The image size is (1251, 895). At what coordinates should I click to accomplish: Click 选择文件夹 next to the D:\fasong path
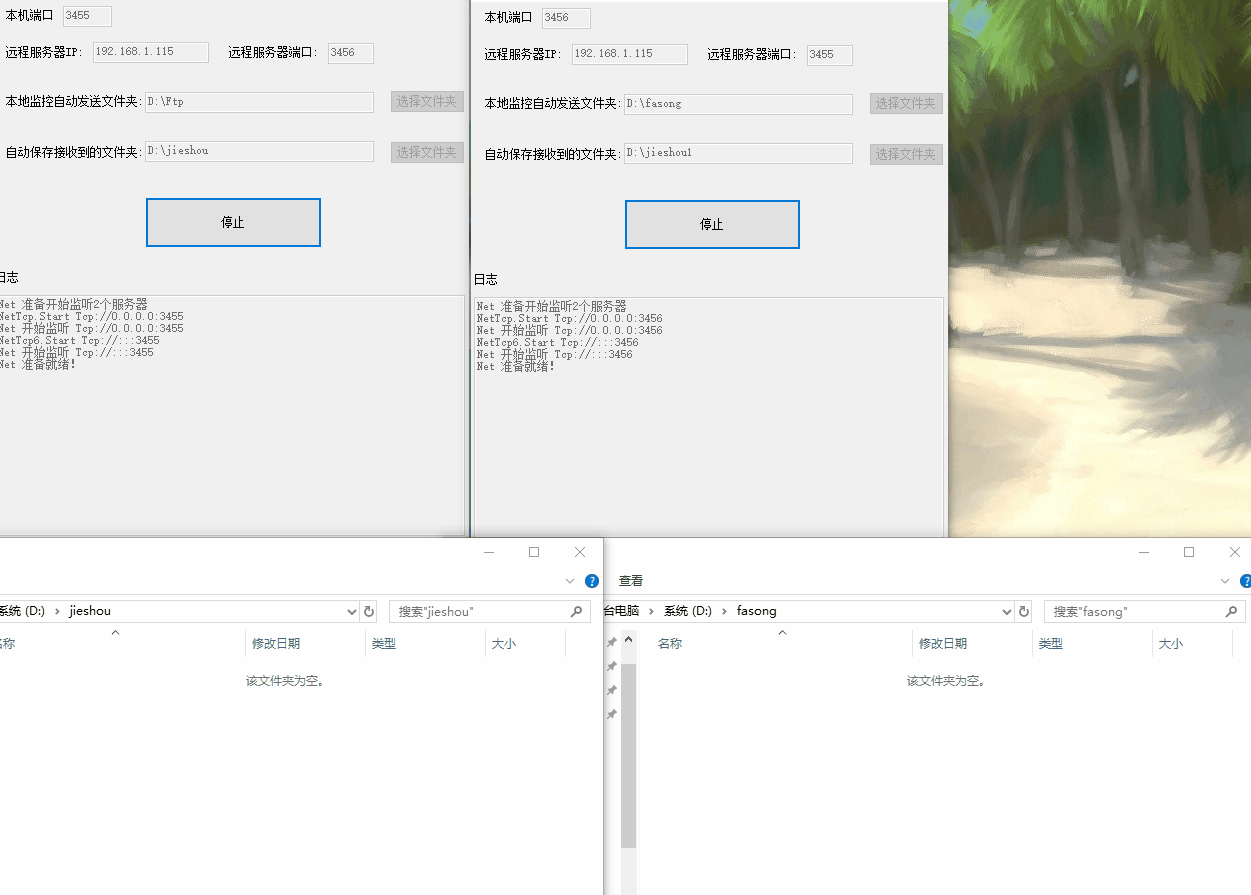pyautogui.click(x=905, y=103)
